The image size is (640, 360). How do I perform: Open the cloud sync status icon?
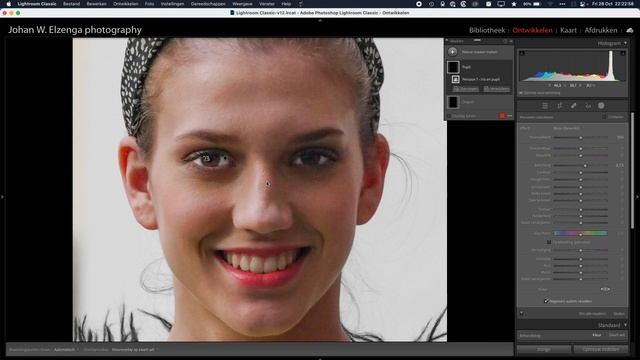pos(630,30)
